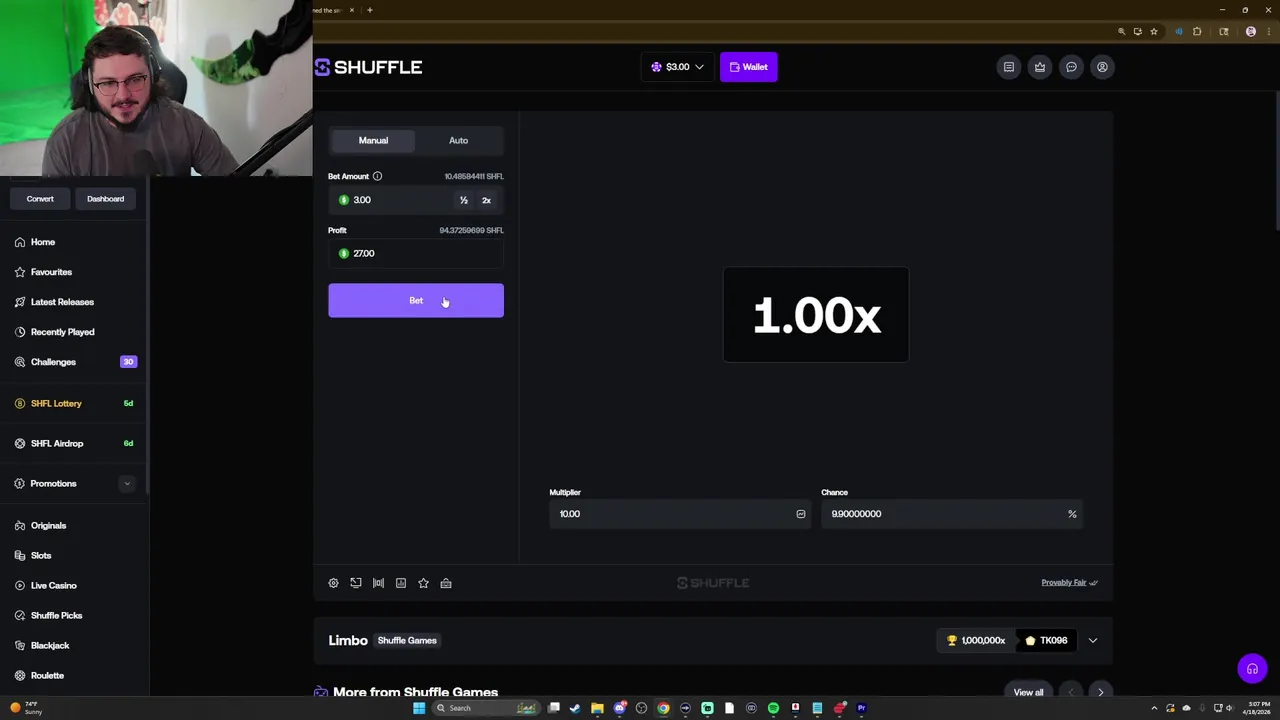Click browser zoom magnifier icon
This screenshot has width=1280, height=720.
1121,31
